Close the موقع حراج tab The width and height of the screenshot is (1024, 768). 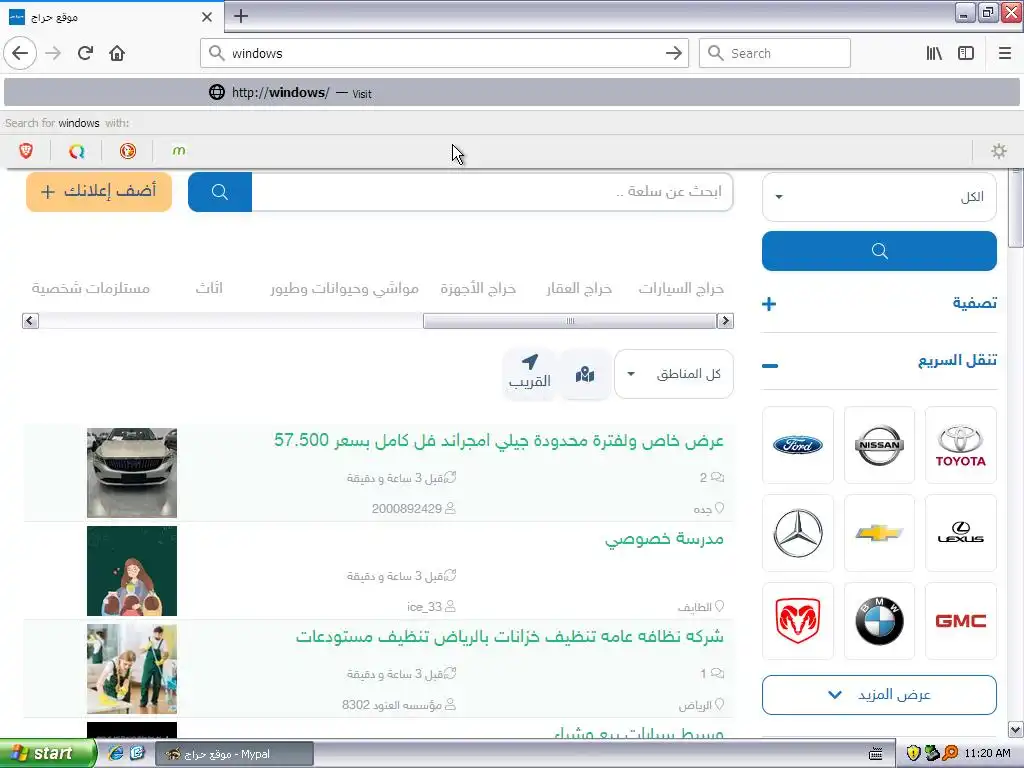pyautogui.click(x=207, y=17)
